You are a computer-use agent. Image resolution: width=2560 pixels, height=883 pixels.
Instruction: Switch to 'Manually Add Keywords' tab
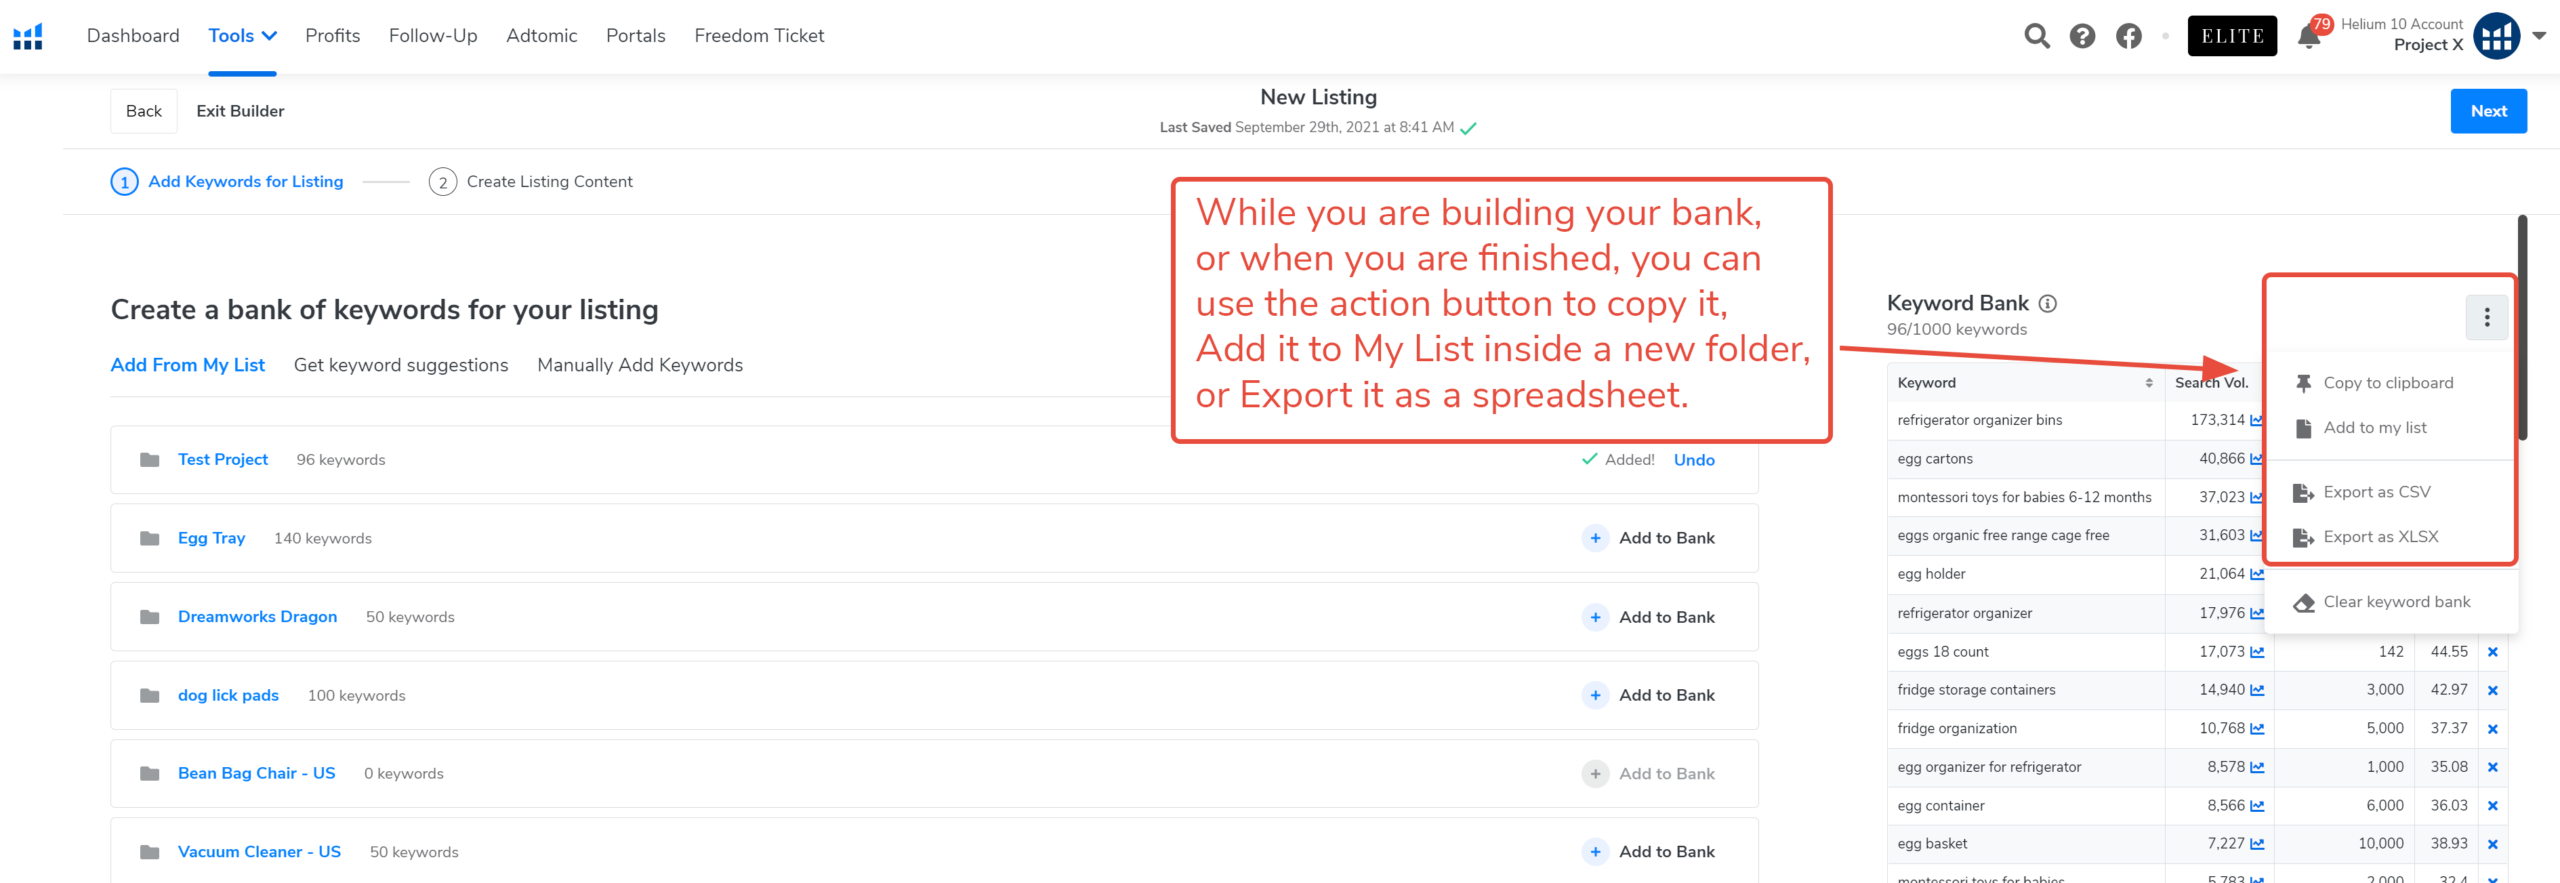point(639,365)
